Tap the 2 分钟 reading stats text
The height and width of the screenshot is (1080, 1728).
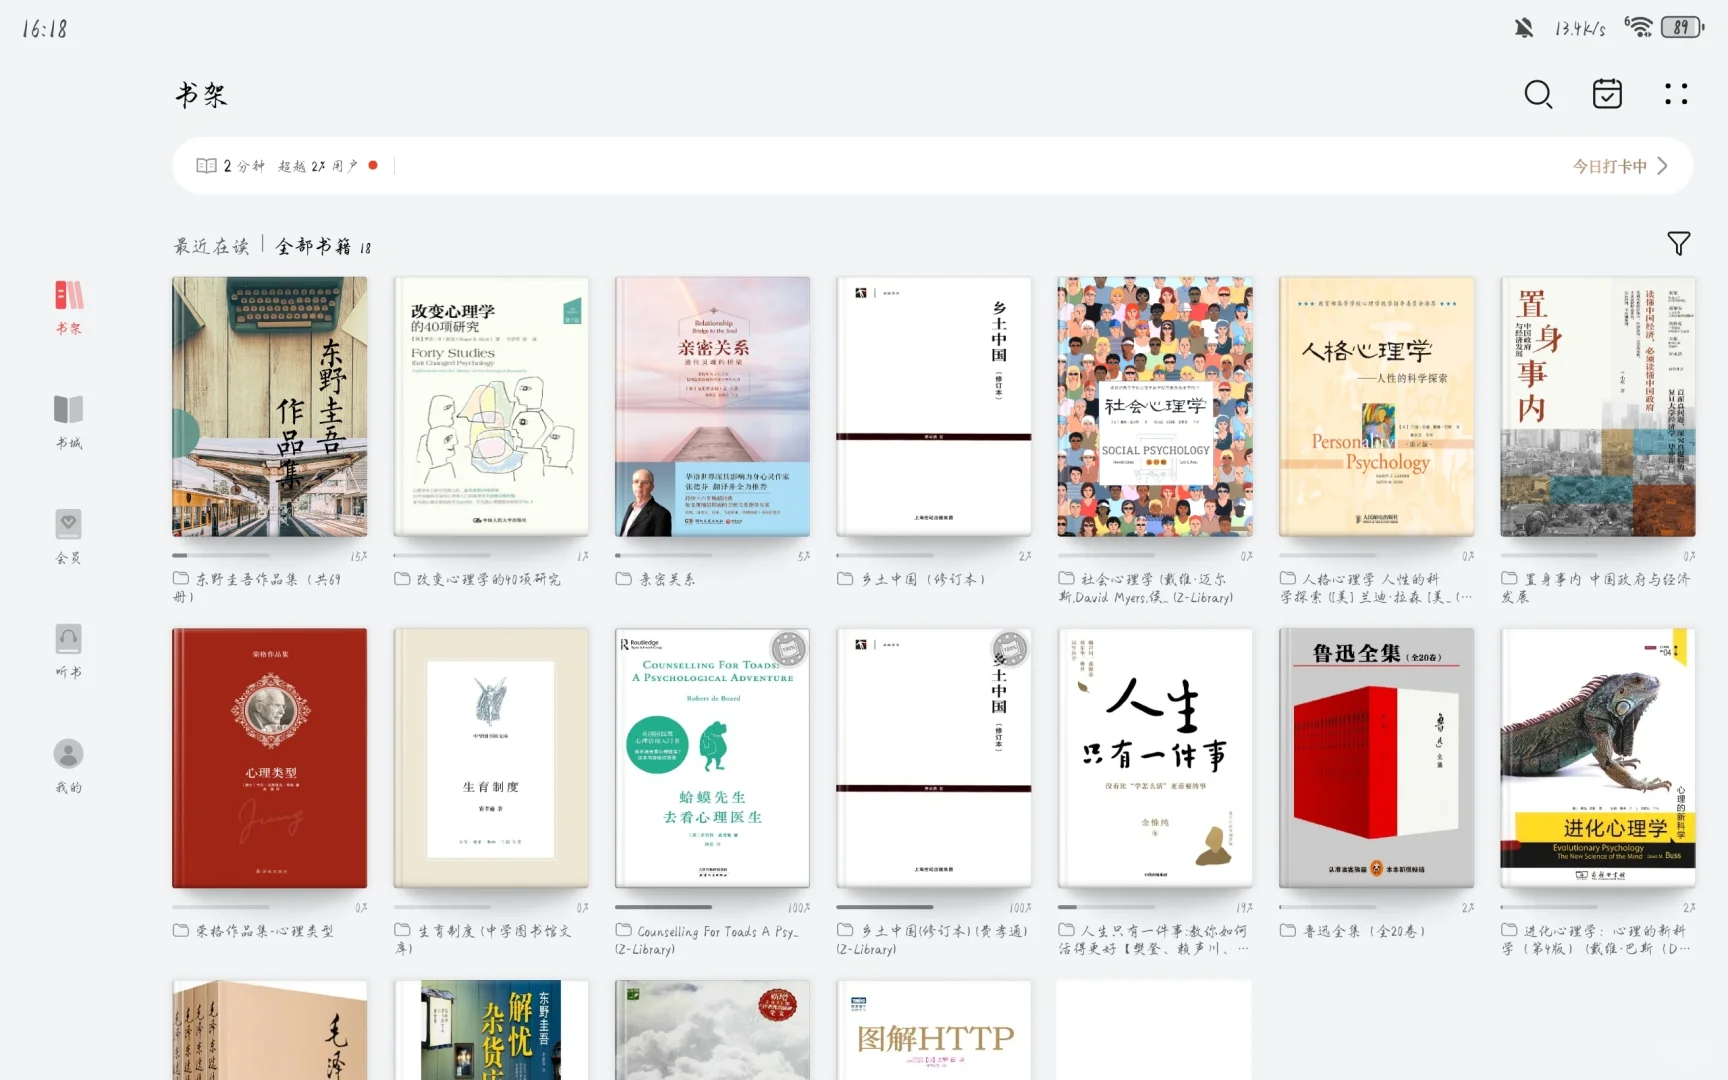(244, 166)
